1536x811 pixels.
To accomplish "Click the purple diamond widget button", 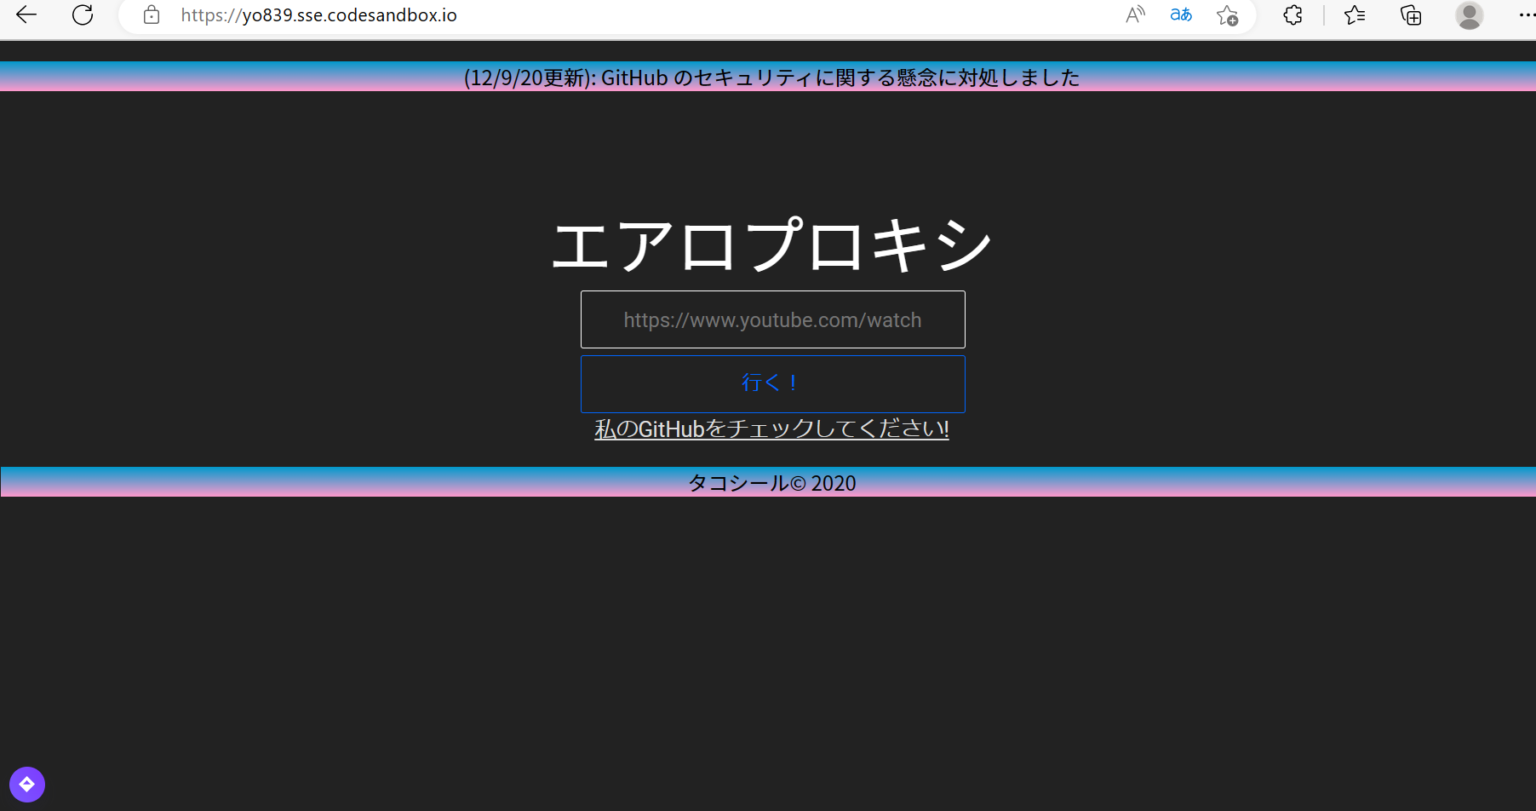I will pyautogui.click(x=27, y=784).
